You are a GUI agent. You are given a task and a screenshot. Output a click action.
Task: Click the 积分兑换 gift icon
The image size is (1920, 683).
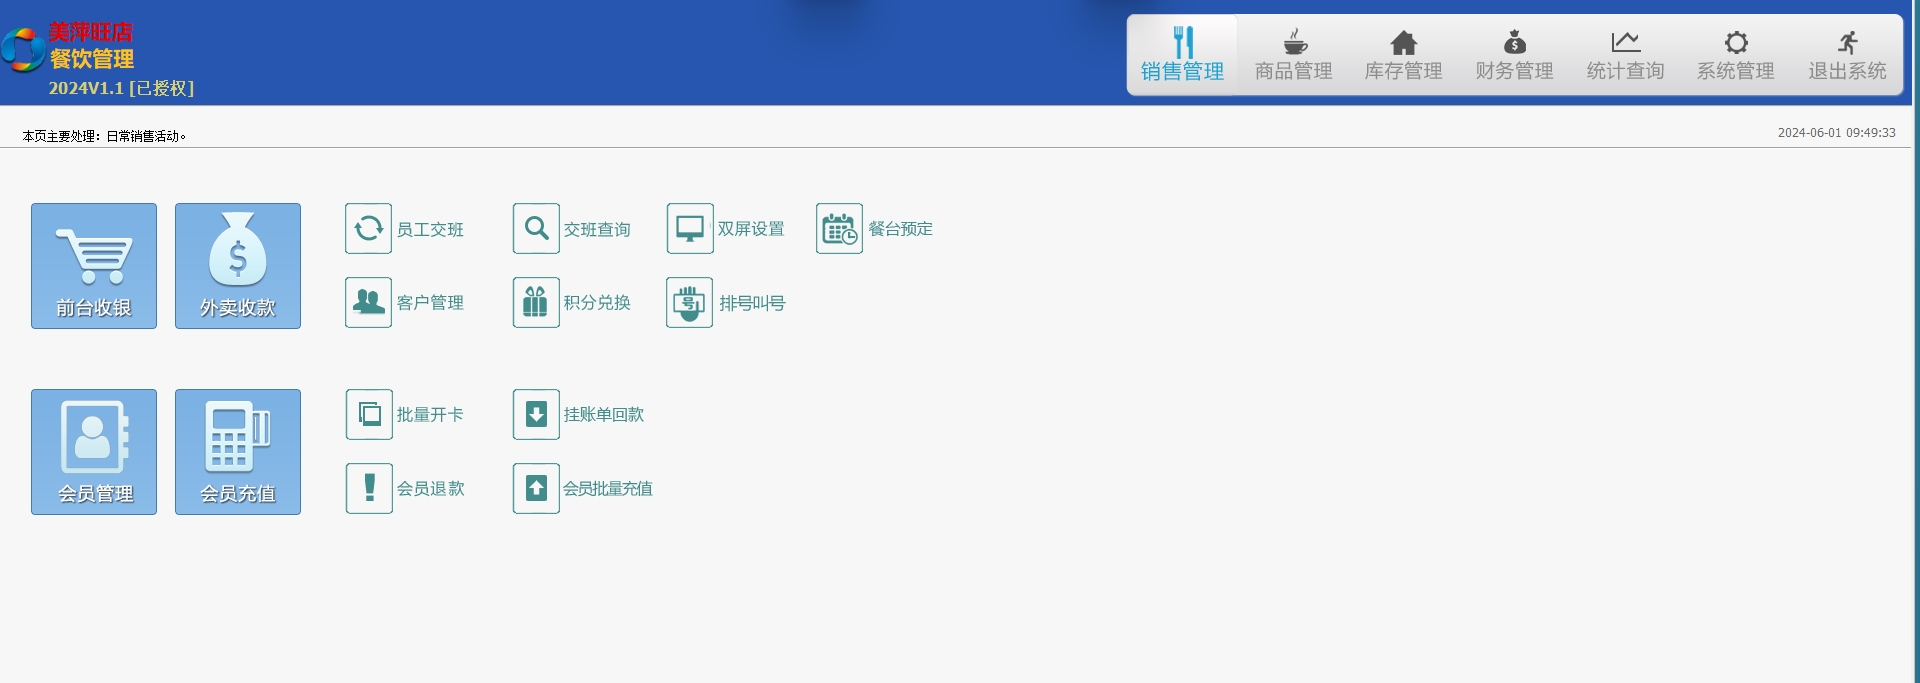point(536,303)
